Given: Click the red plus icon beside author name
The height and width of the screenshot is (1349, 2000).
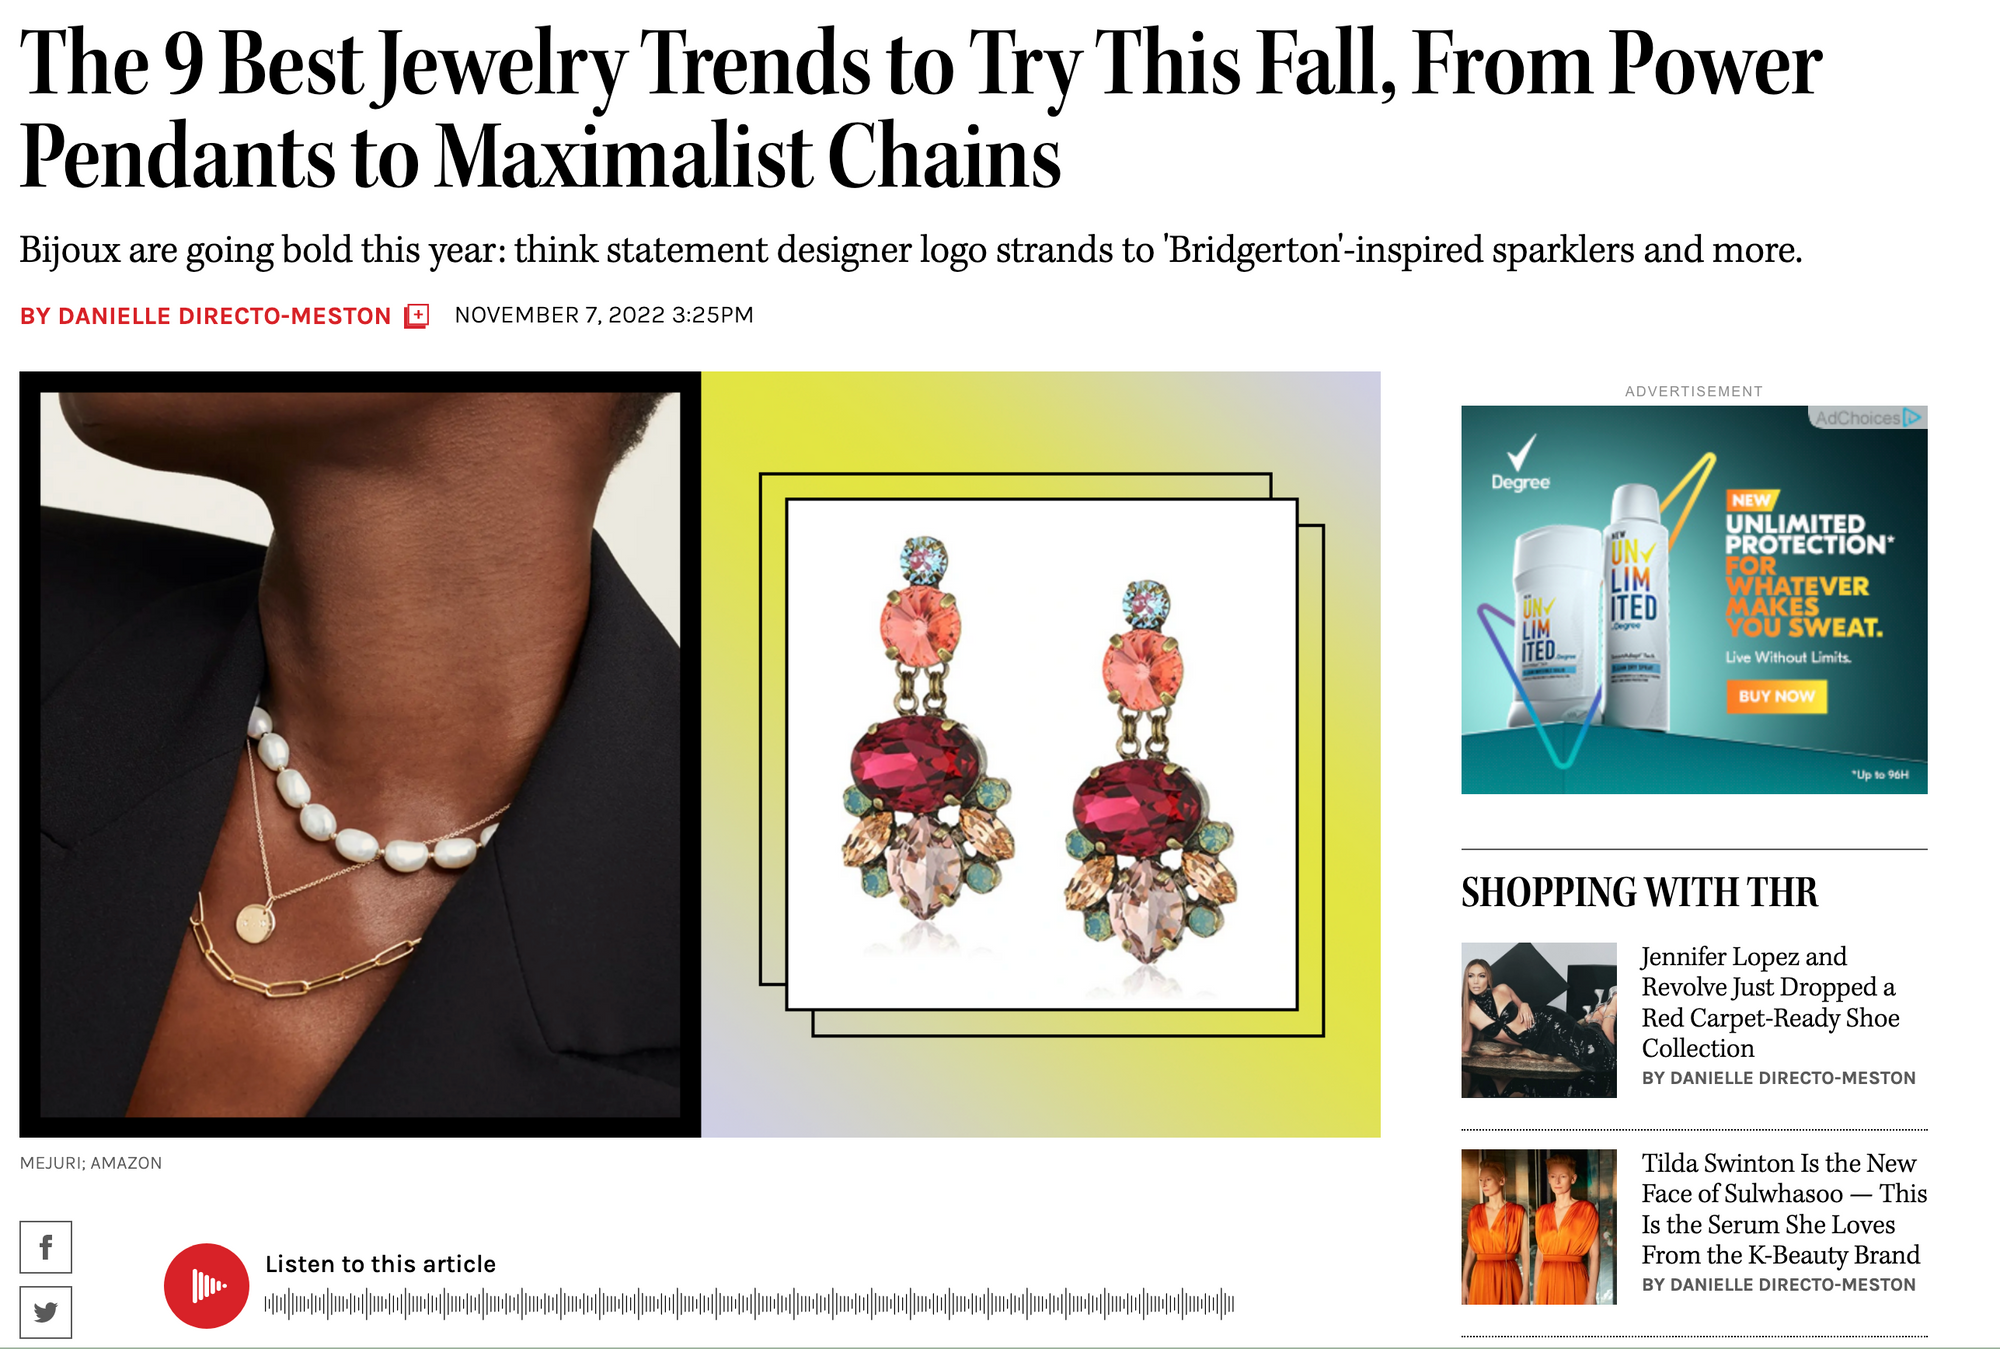Looking at the screenshot, I should [417, 316].
